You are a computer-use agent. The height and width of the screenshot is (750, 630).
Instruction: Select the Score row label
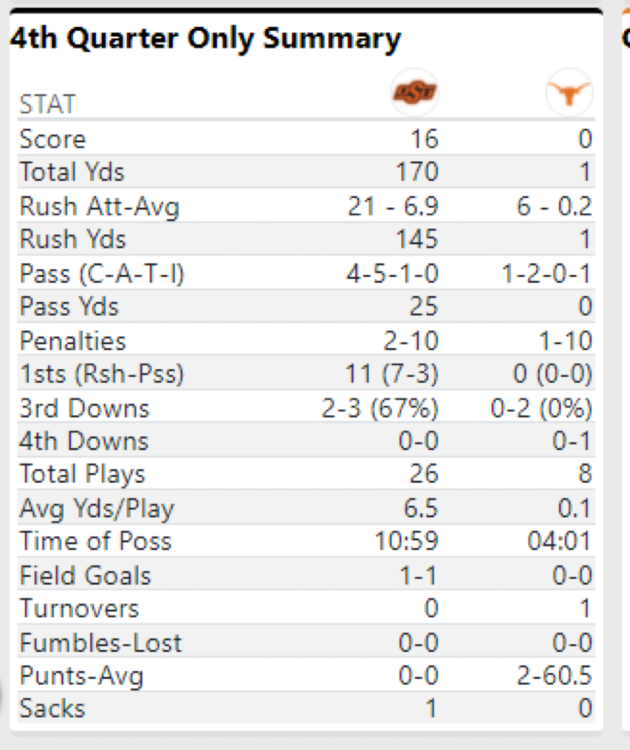point(52,139)
